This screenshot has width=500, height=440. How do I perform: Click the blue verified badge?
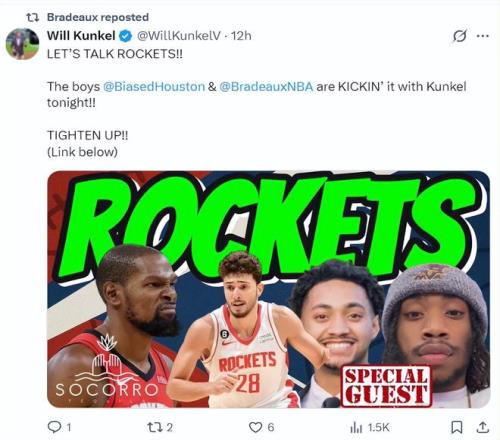pyautogui.click(x=126, y=36)
